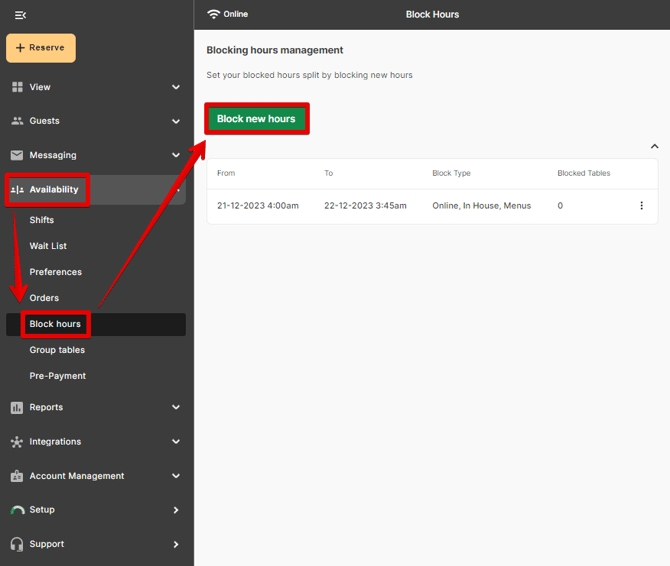Click the Block new hours button
Screen dimensions: 670x566
(x=256, y=119)
